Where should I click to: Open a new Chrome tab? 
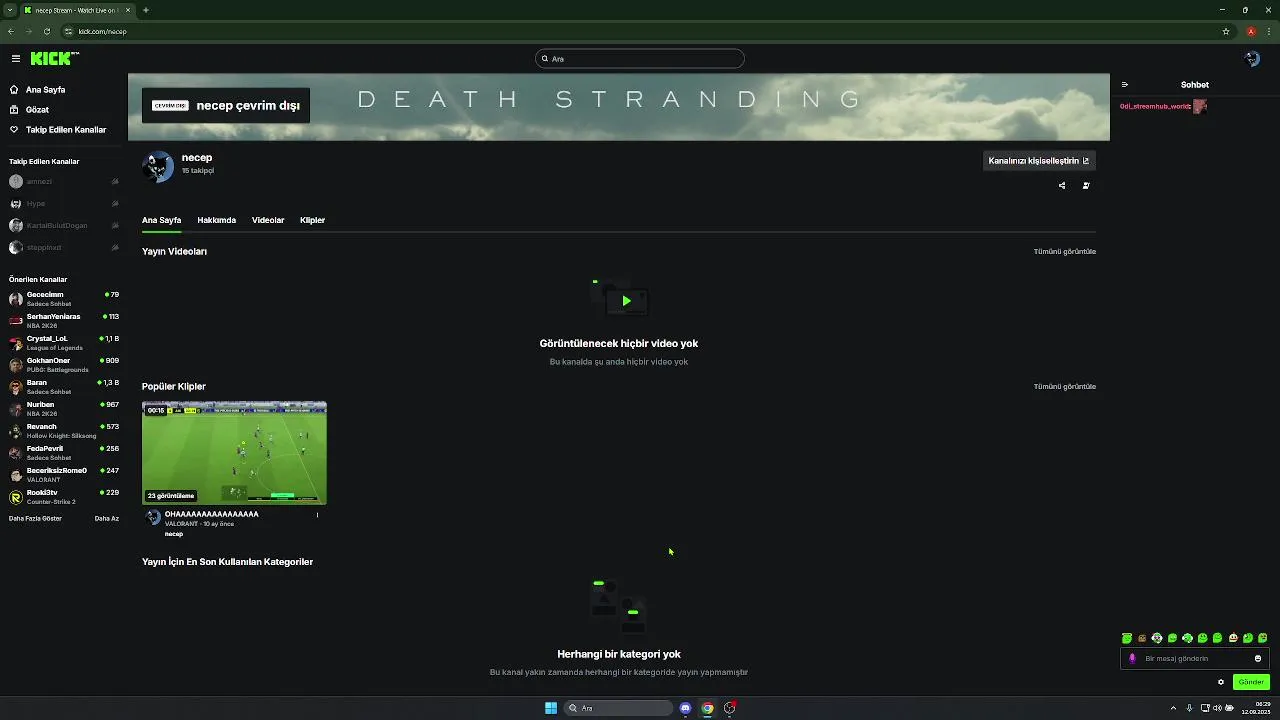pos(146,10)
